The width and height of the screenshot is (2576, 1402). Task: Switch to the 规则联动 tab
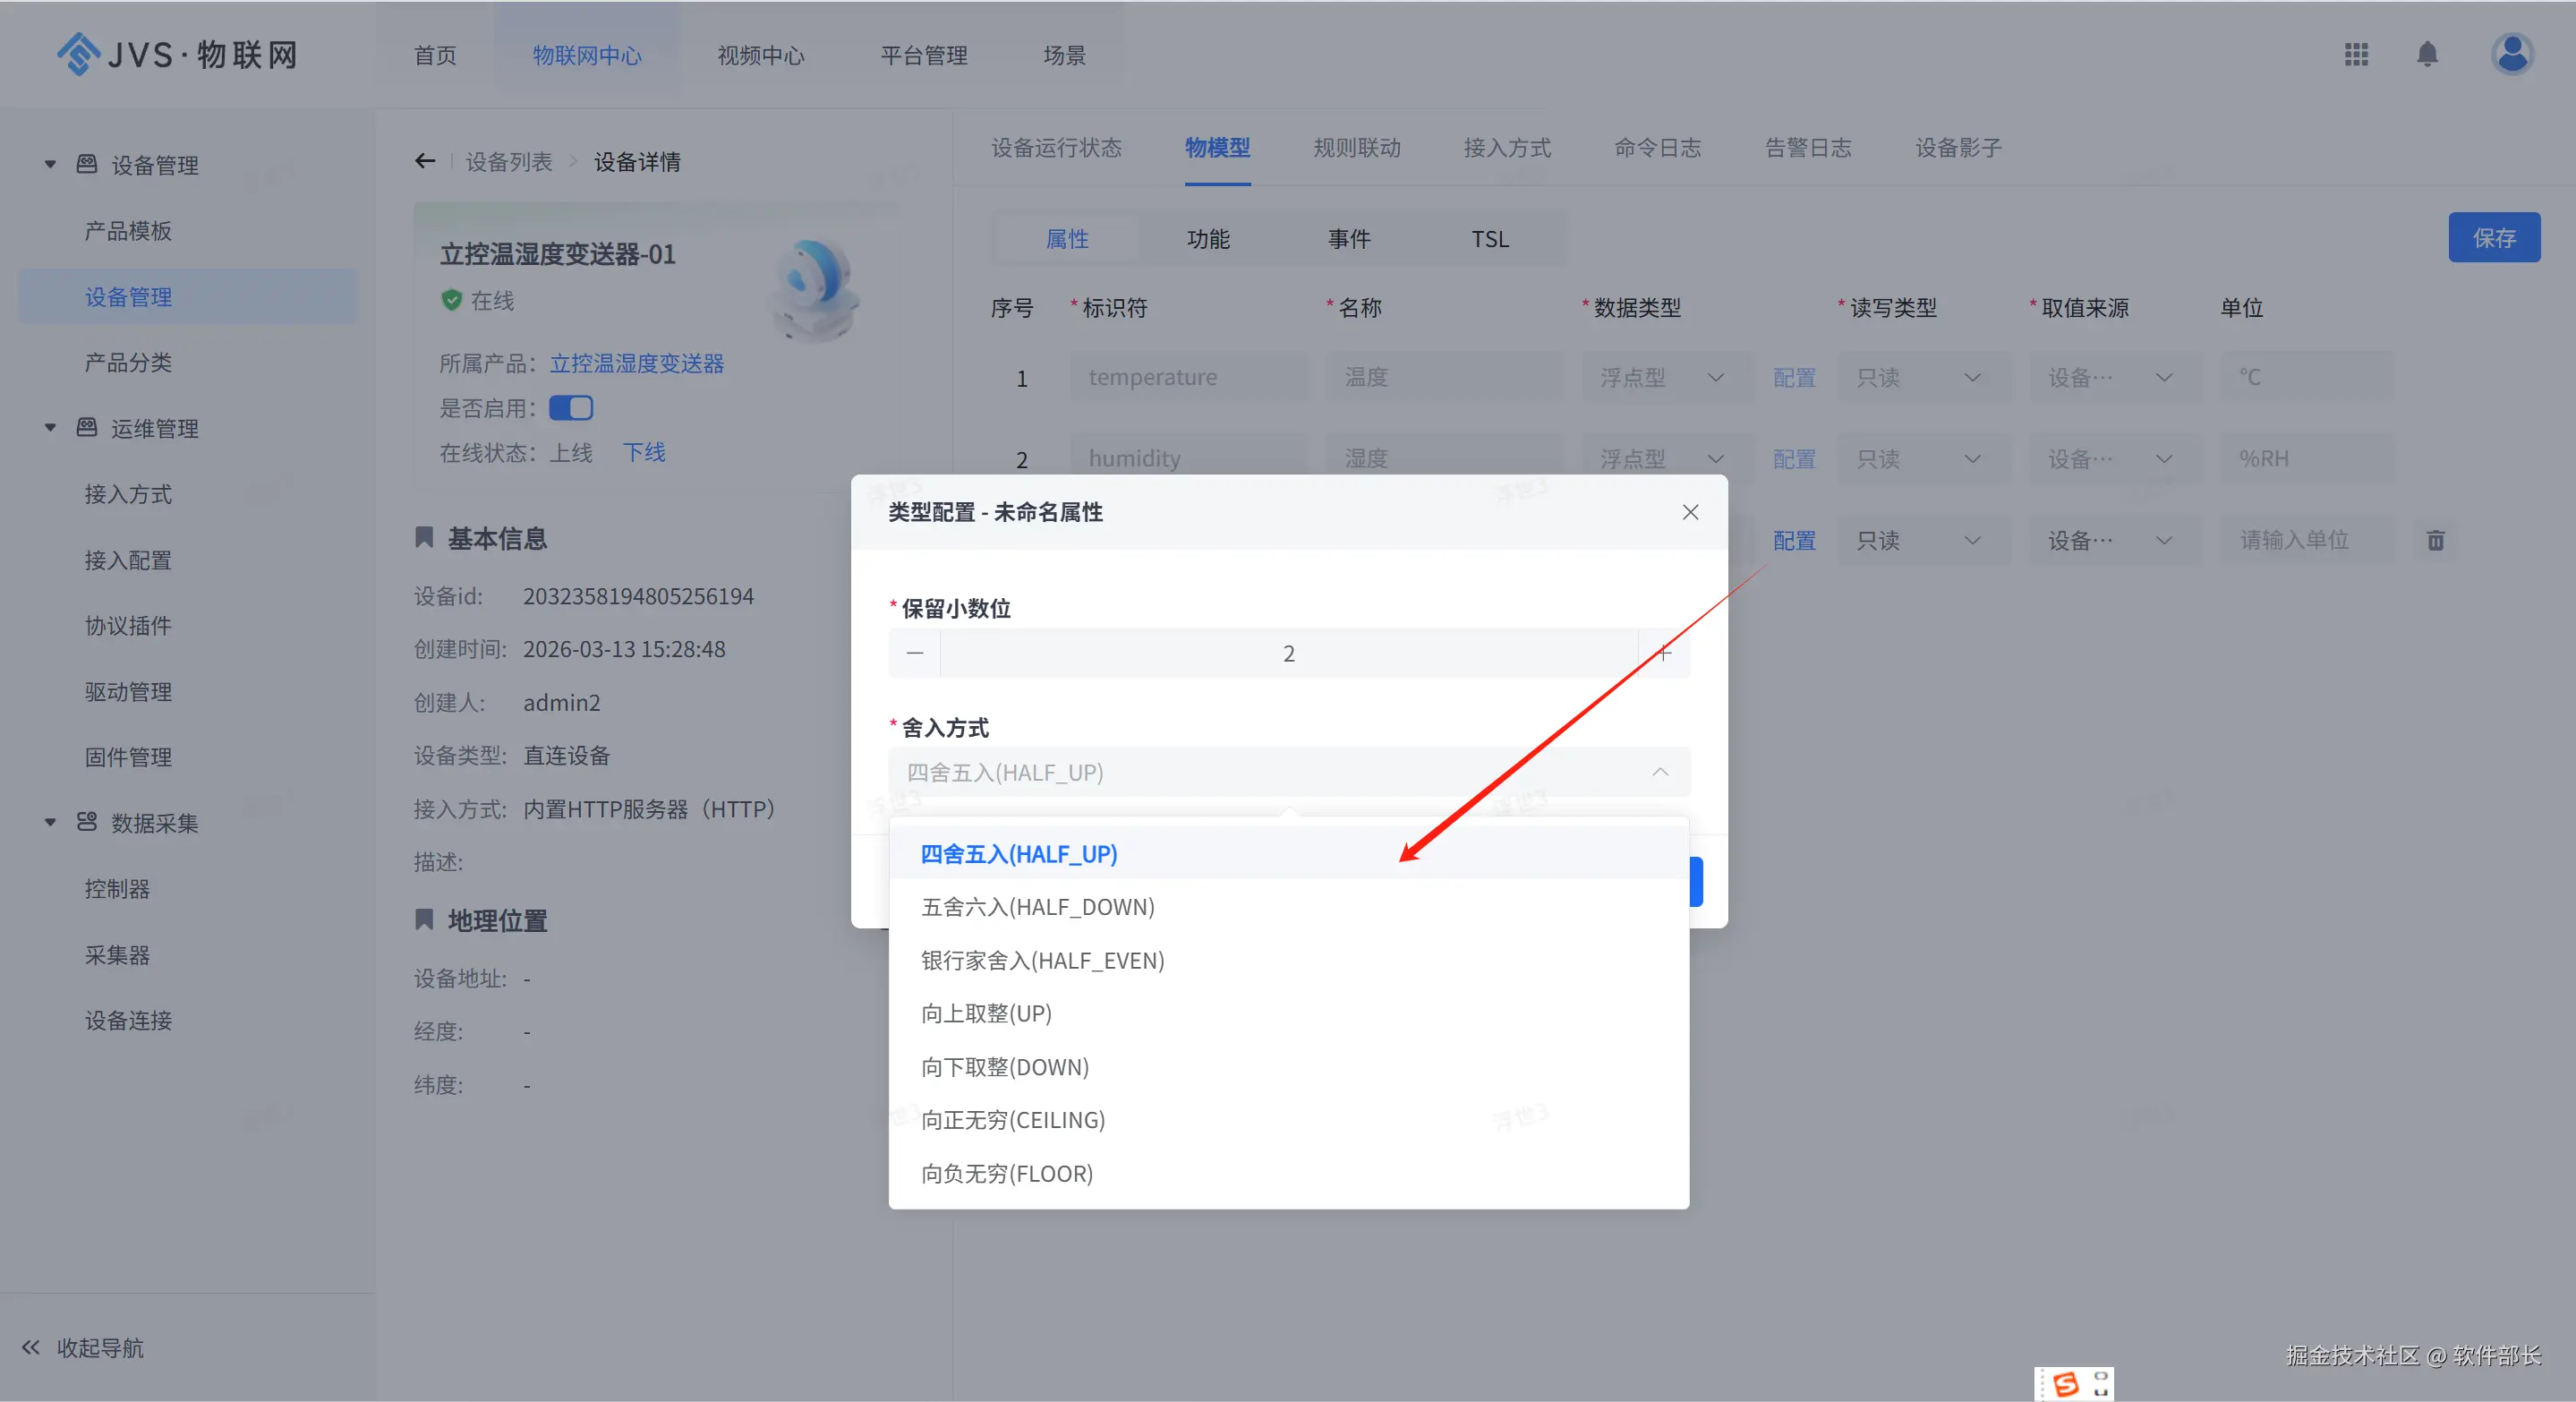[1356, 148]
